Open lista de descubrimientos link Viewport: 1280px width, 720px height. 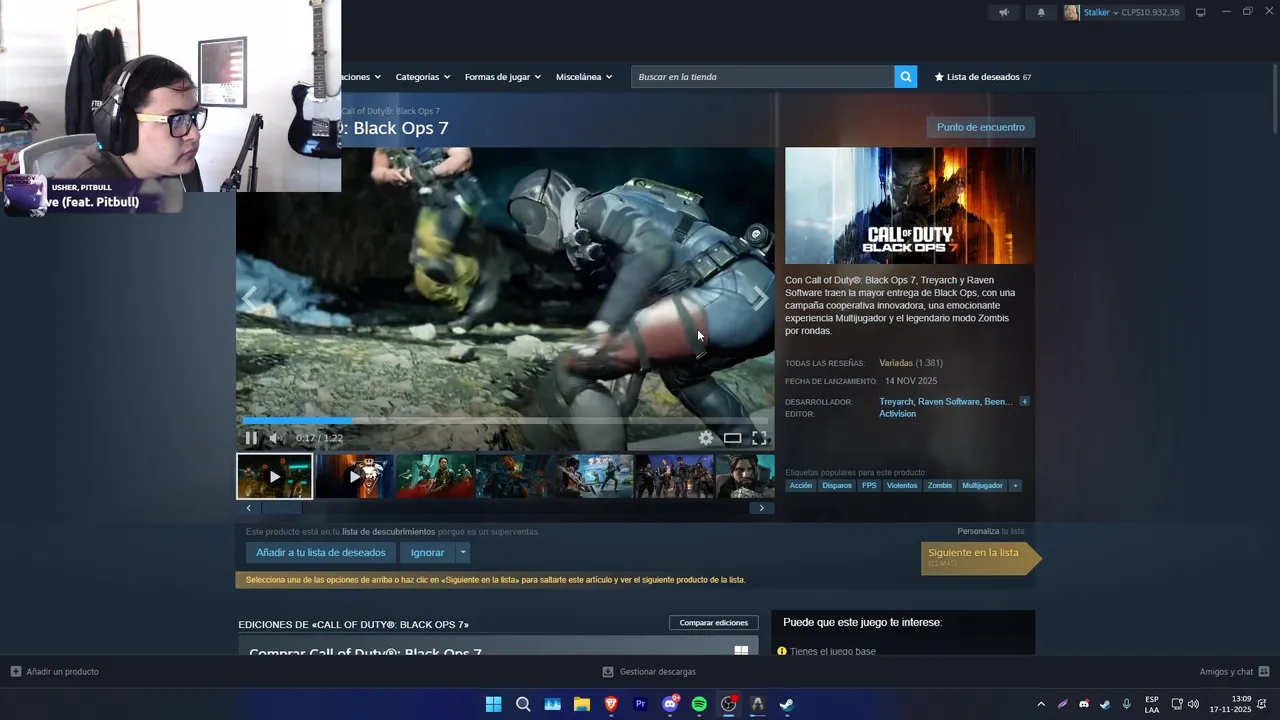click(x=389, y=532)
